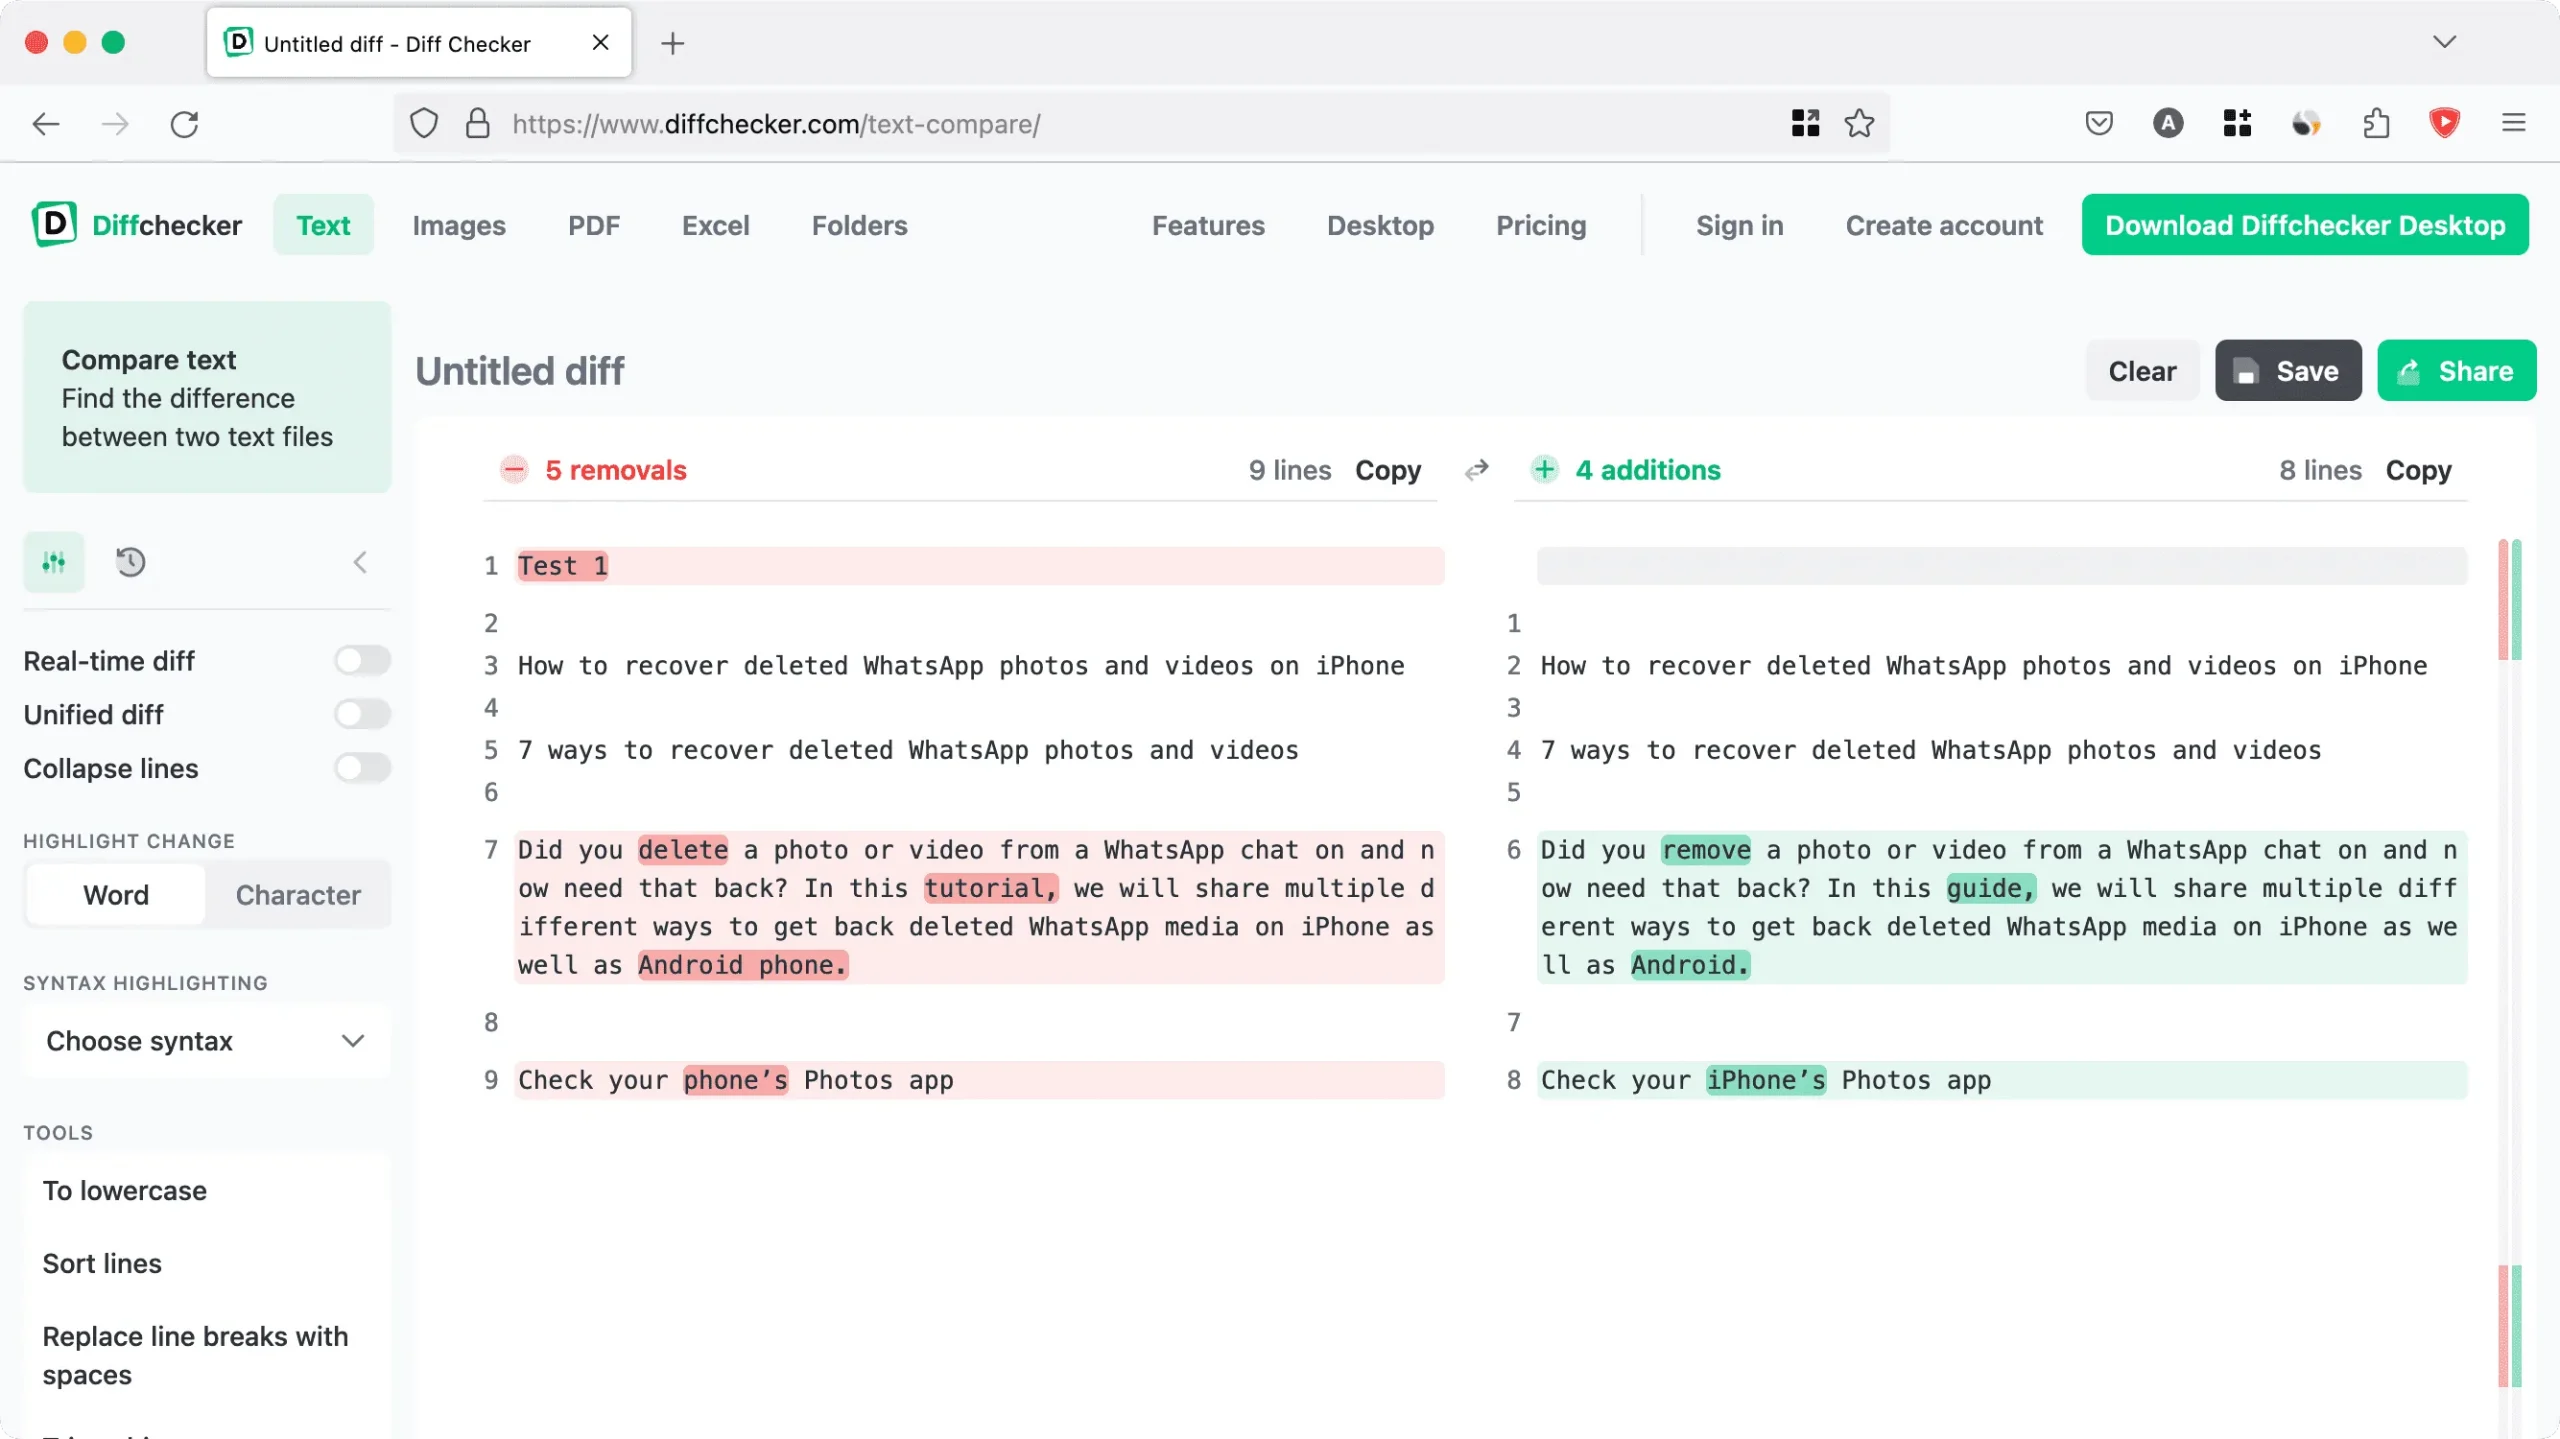Viewport: 2560px width, 1439px height.
Task: Click the Firefox account icon in toolbar
Action: tap(2168, 123)
